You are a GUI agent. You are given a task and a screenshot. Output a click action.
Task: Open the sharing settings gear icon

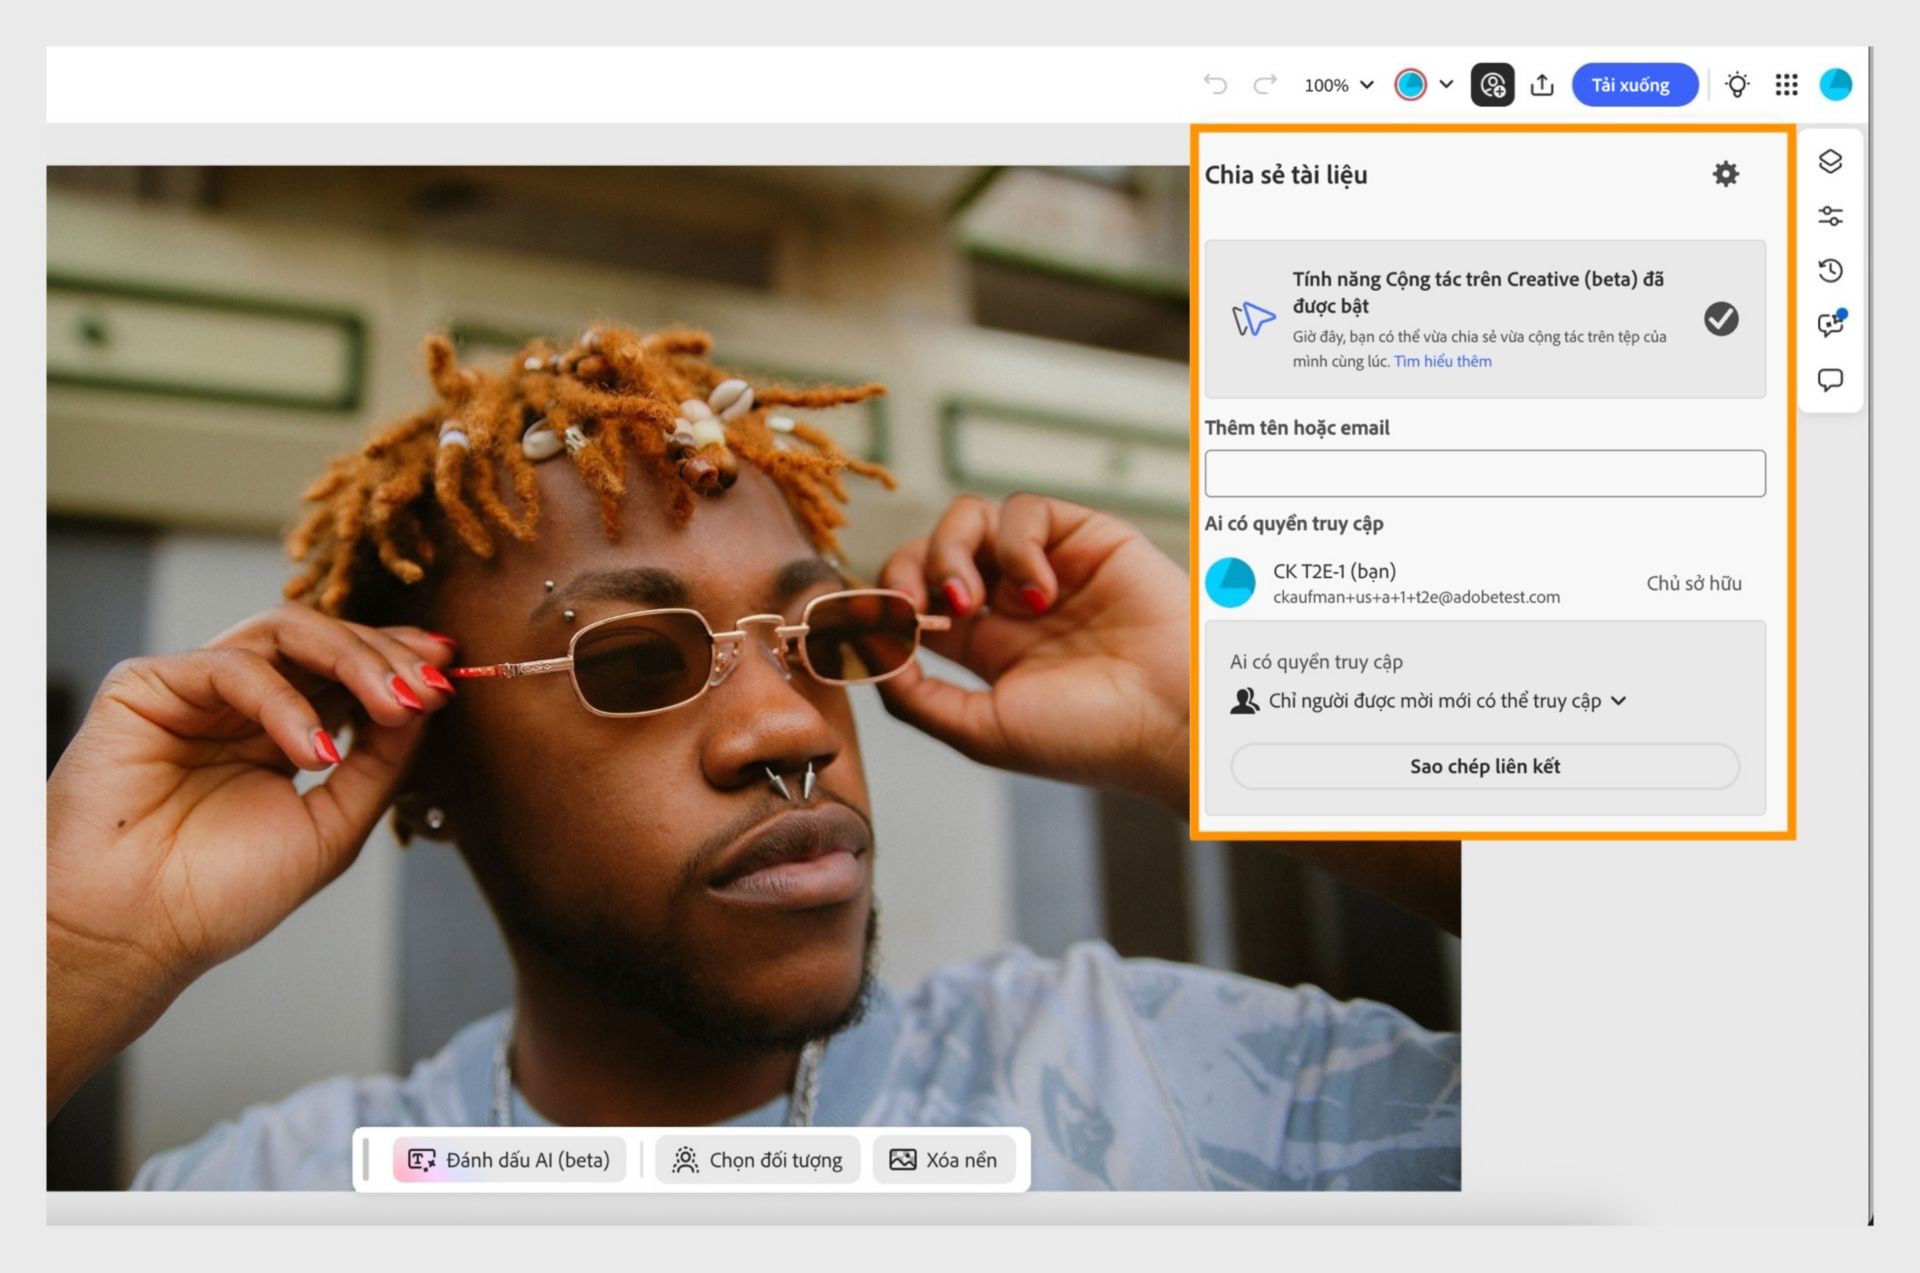(x=1726, y=174)
